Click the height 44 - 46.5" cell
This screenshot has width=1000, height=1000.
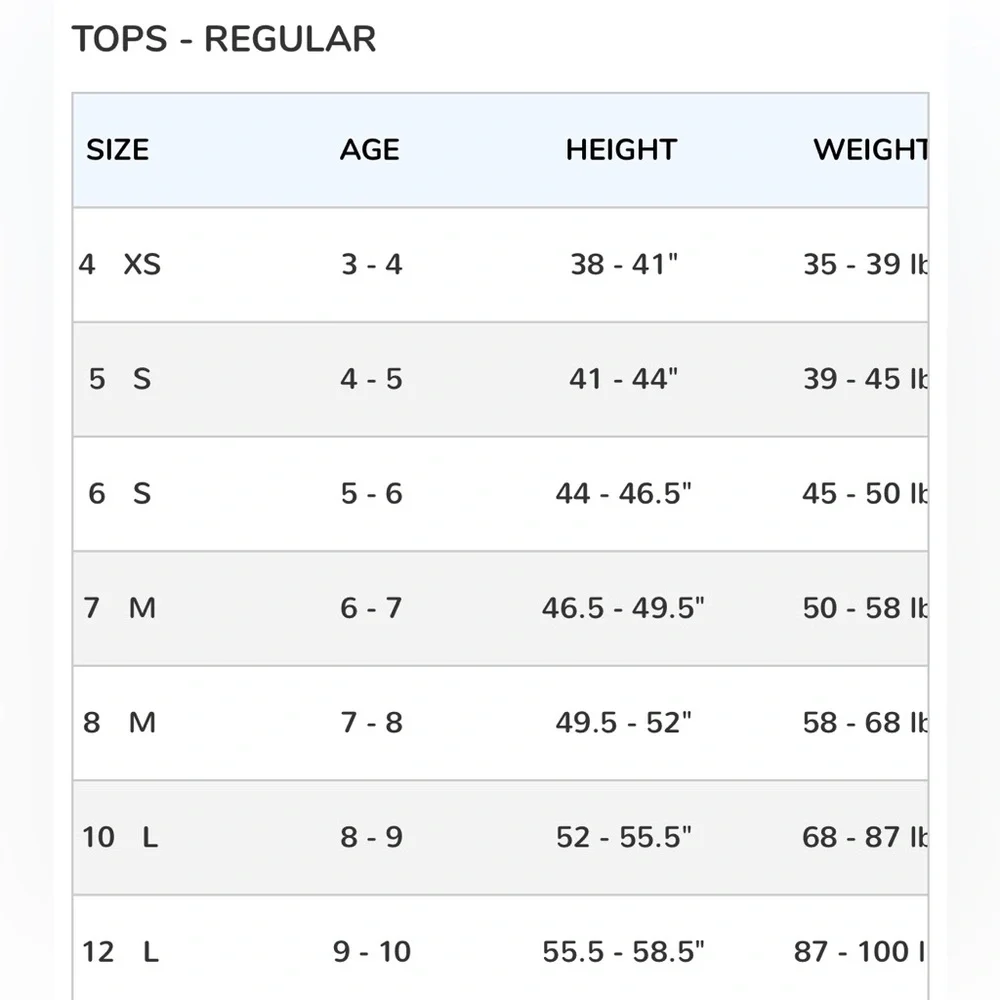624,493
